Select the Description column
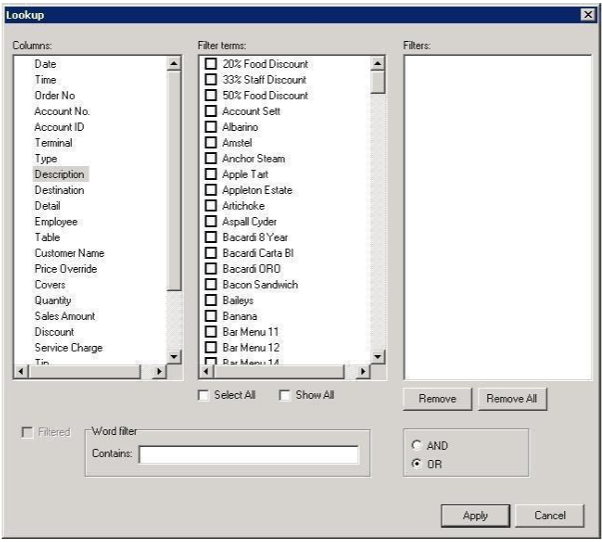 click(x=59, y=175)
